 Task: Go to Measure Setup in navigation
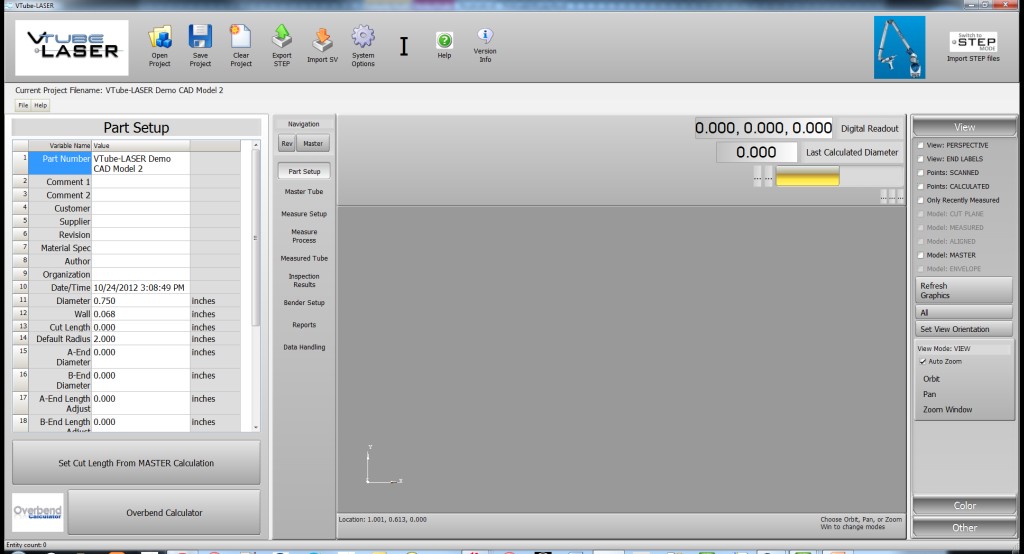(304, 214)
